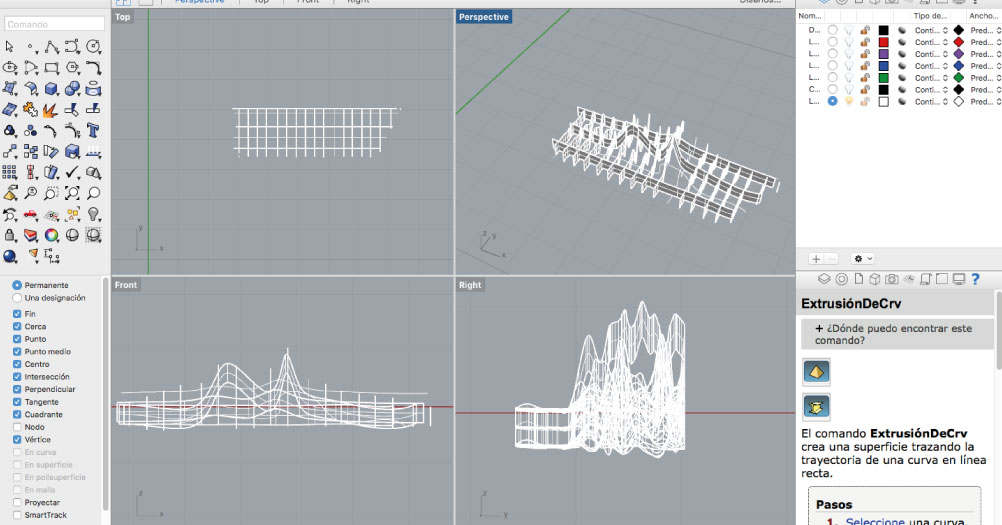Click the Lock objects padlock icon
The image size is (1002, 525).
pos(10,235)
